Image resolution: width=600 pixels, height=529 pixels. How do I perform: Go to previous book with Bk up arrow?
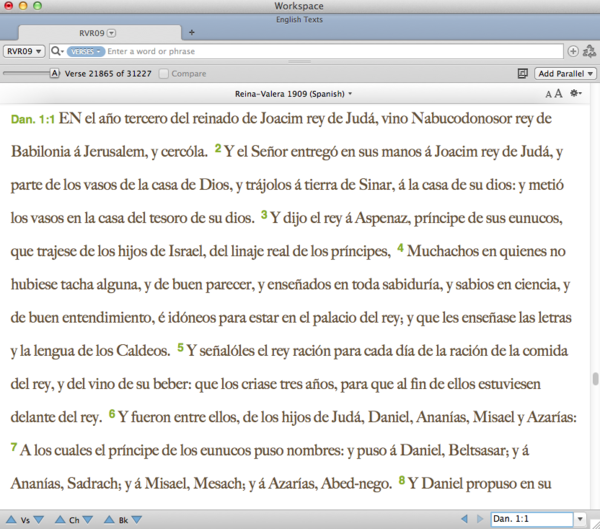pyautogui.click(x=109, y=519)
